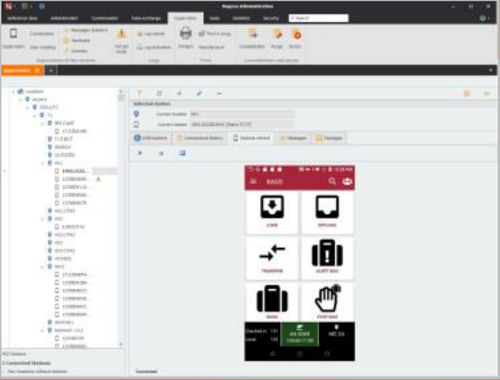Open the Security ribbon tab
The image size is (500, 380).
(x=271, y=18)
